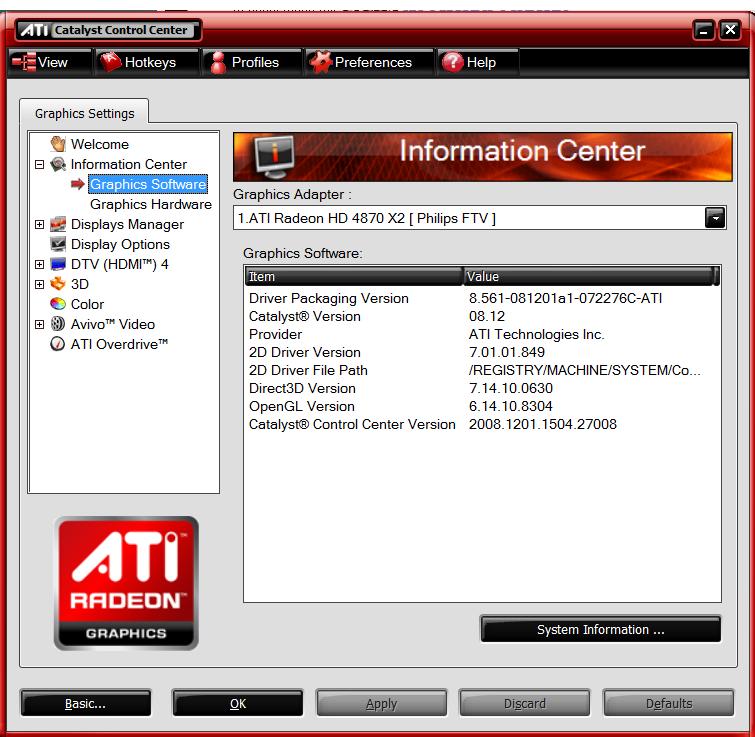The height and width of the screenshot is (737, 755).
Task: Click the Preferences gear icon
Action: point(320,62)
